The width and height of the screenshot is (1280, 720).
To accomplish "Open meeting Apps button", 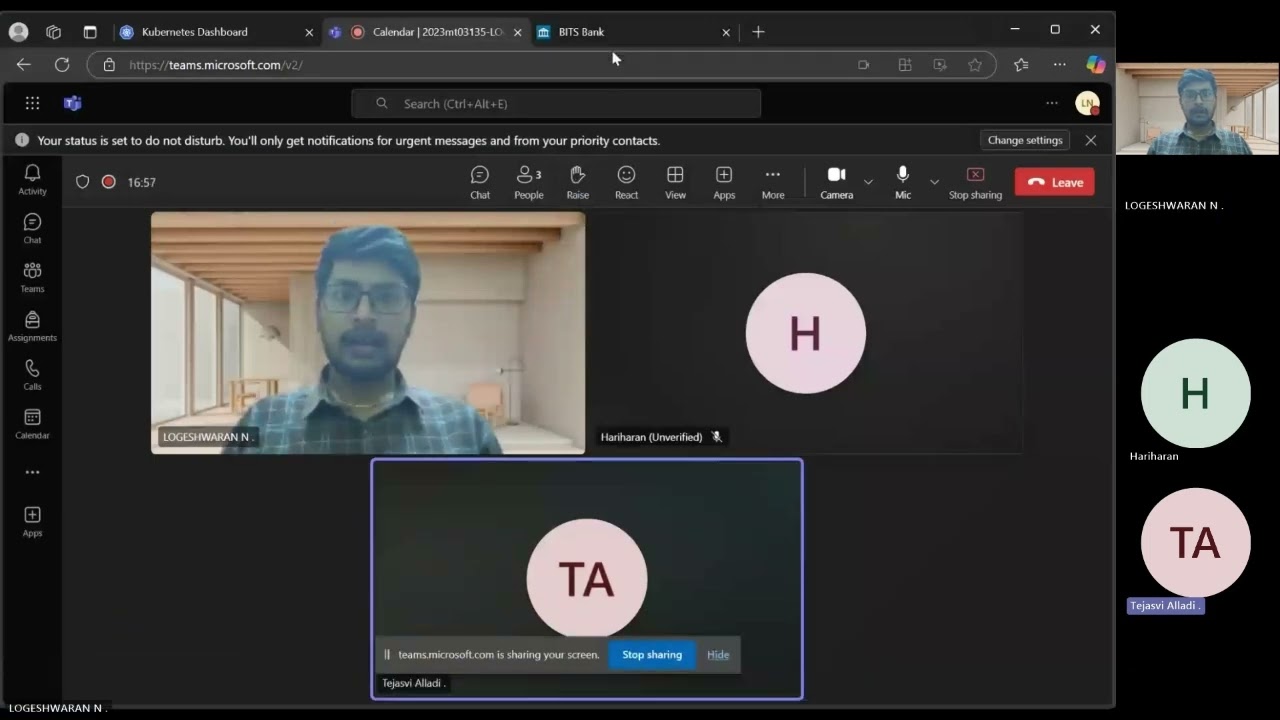I will [x=724, y=182].
